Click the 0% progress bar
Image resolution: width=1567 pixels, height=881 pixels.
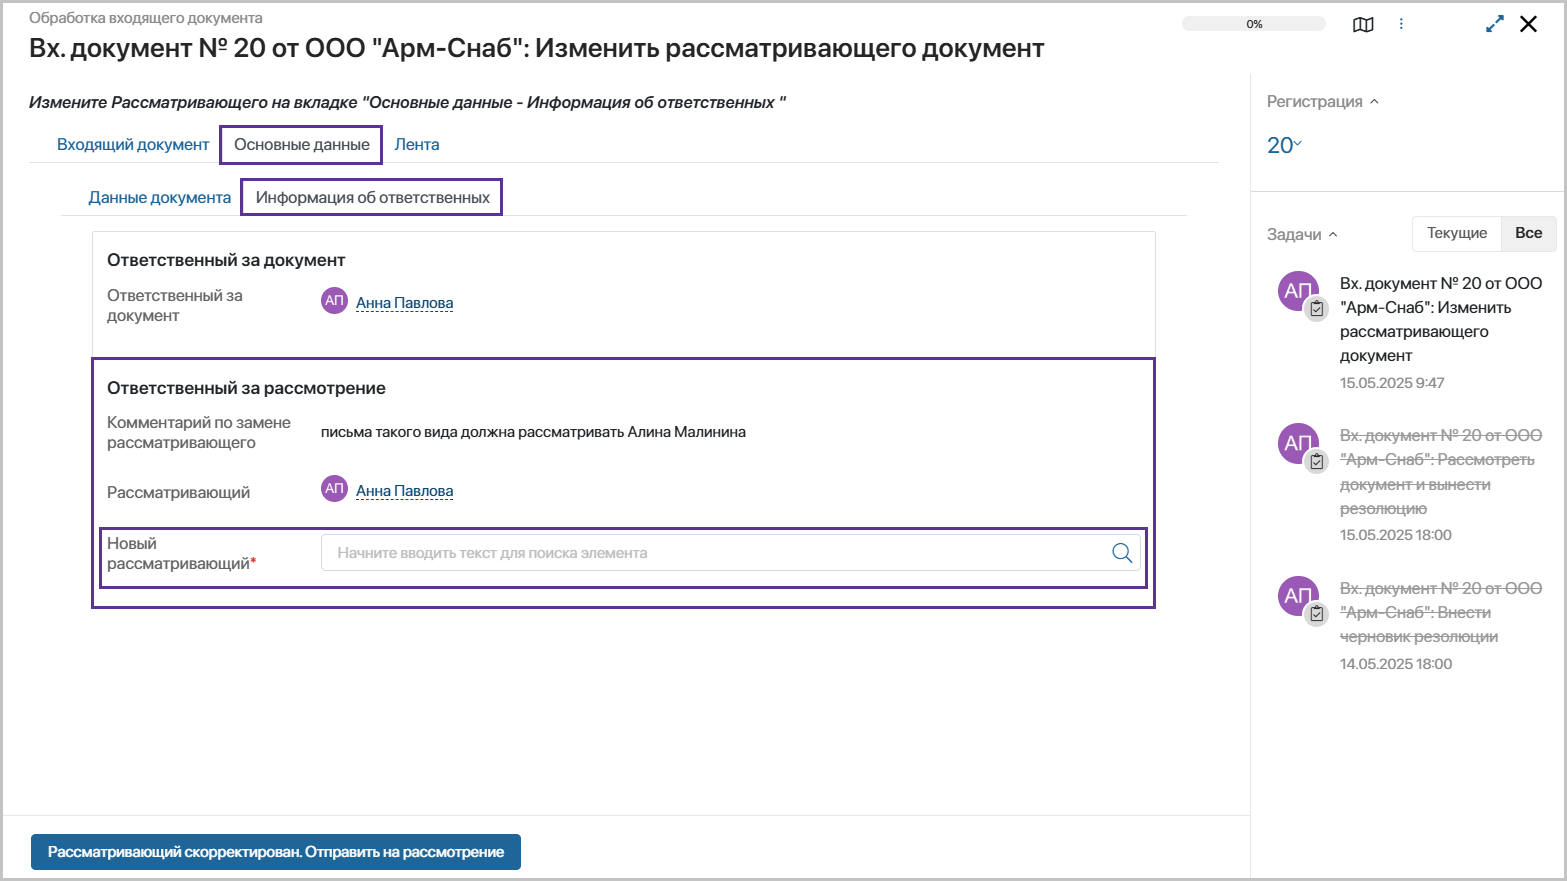1253,24
